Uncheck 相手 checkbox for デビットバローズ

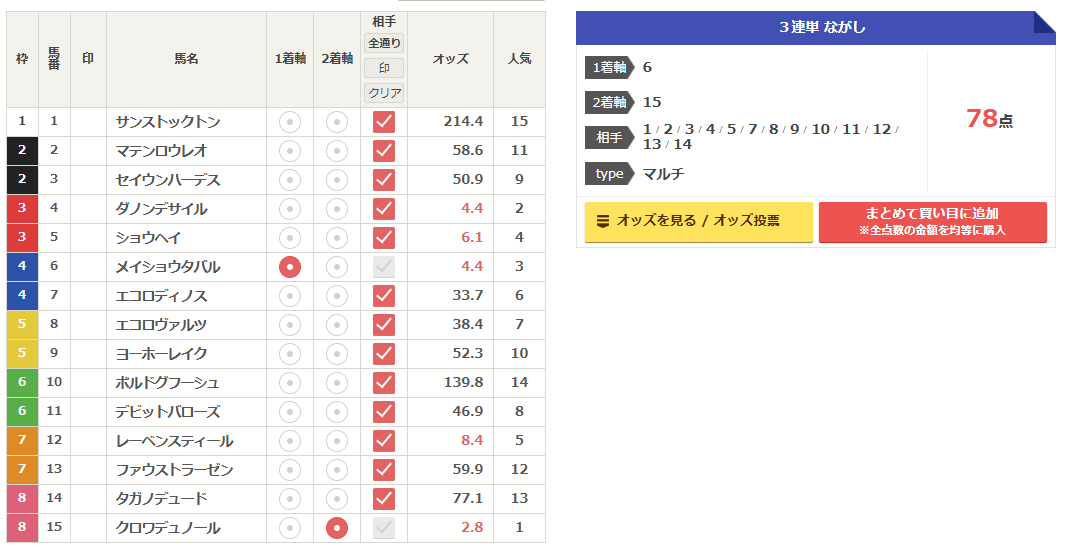(384, 412)
